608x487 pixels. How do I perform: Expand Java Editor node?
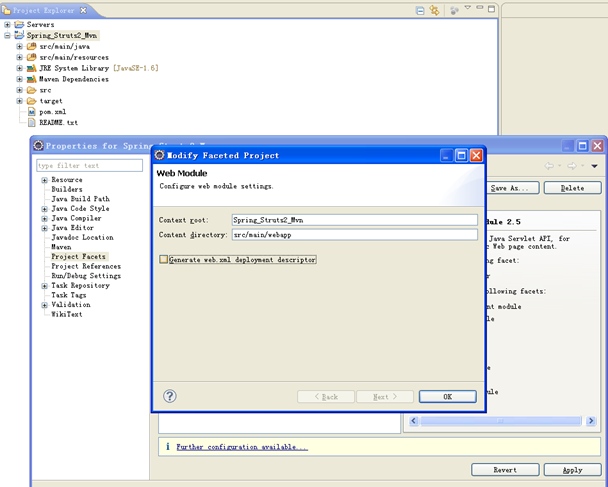(x=45, y=228)
